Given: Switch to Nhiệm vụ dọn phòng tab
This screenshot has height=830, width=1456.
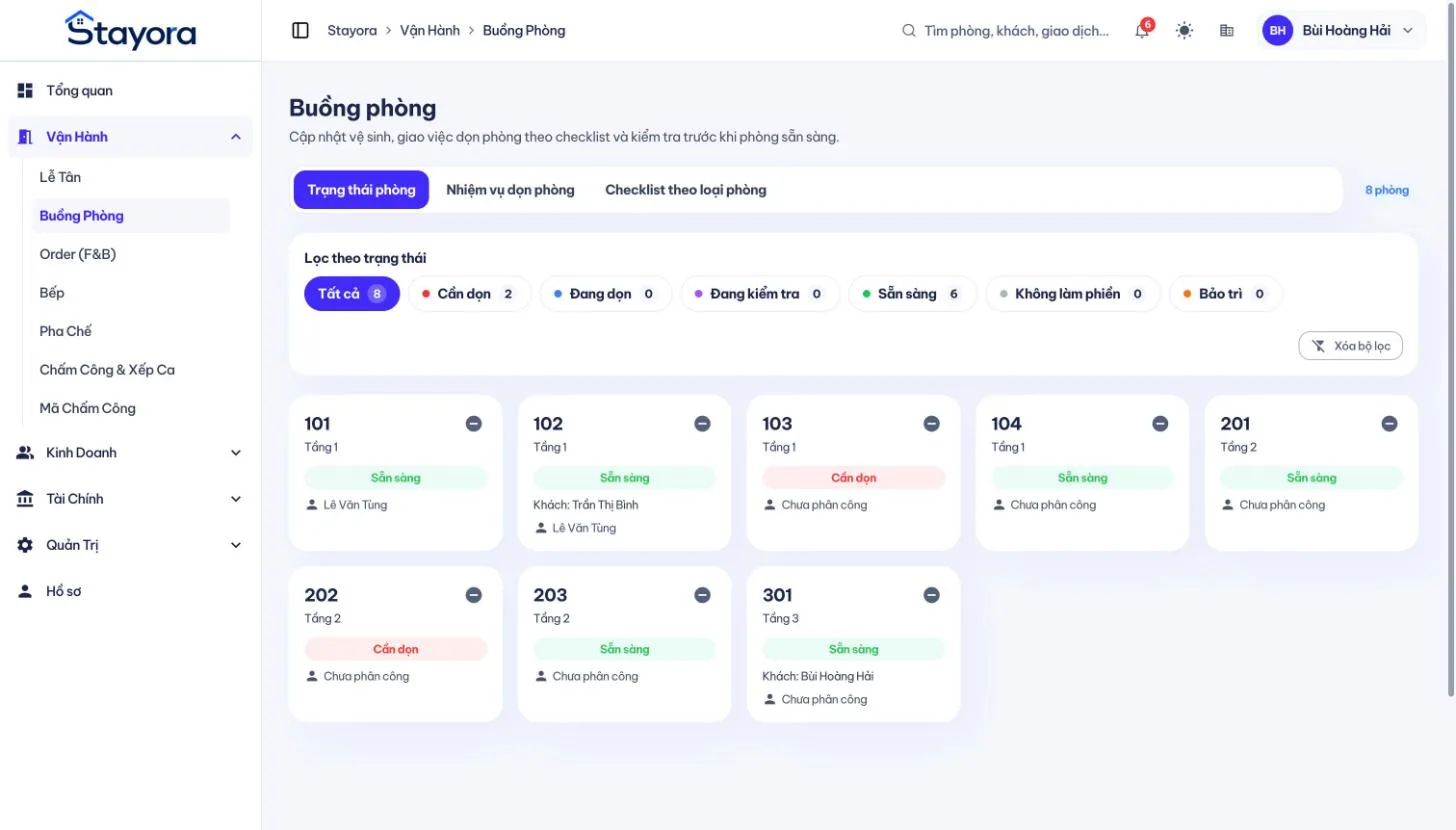Looking at the screenshot, I should [510, 190].
